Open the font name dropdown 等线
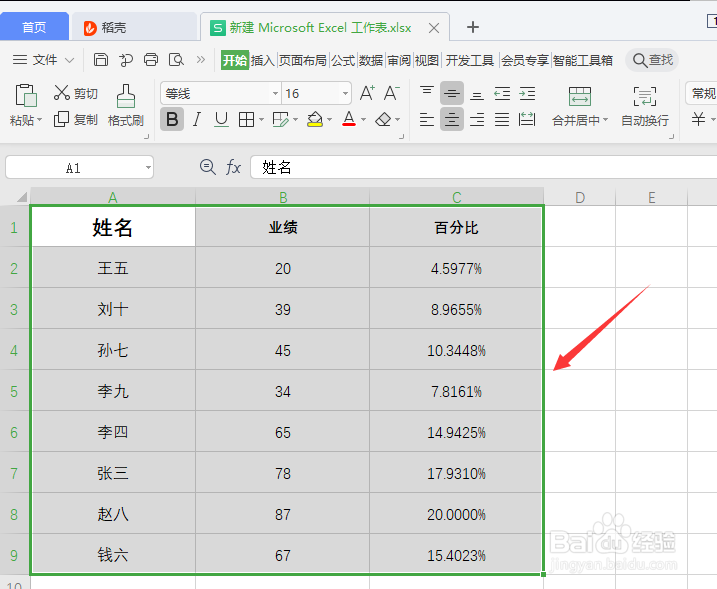717x589 pixels. pyautogui.click(x=275, y=93)
